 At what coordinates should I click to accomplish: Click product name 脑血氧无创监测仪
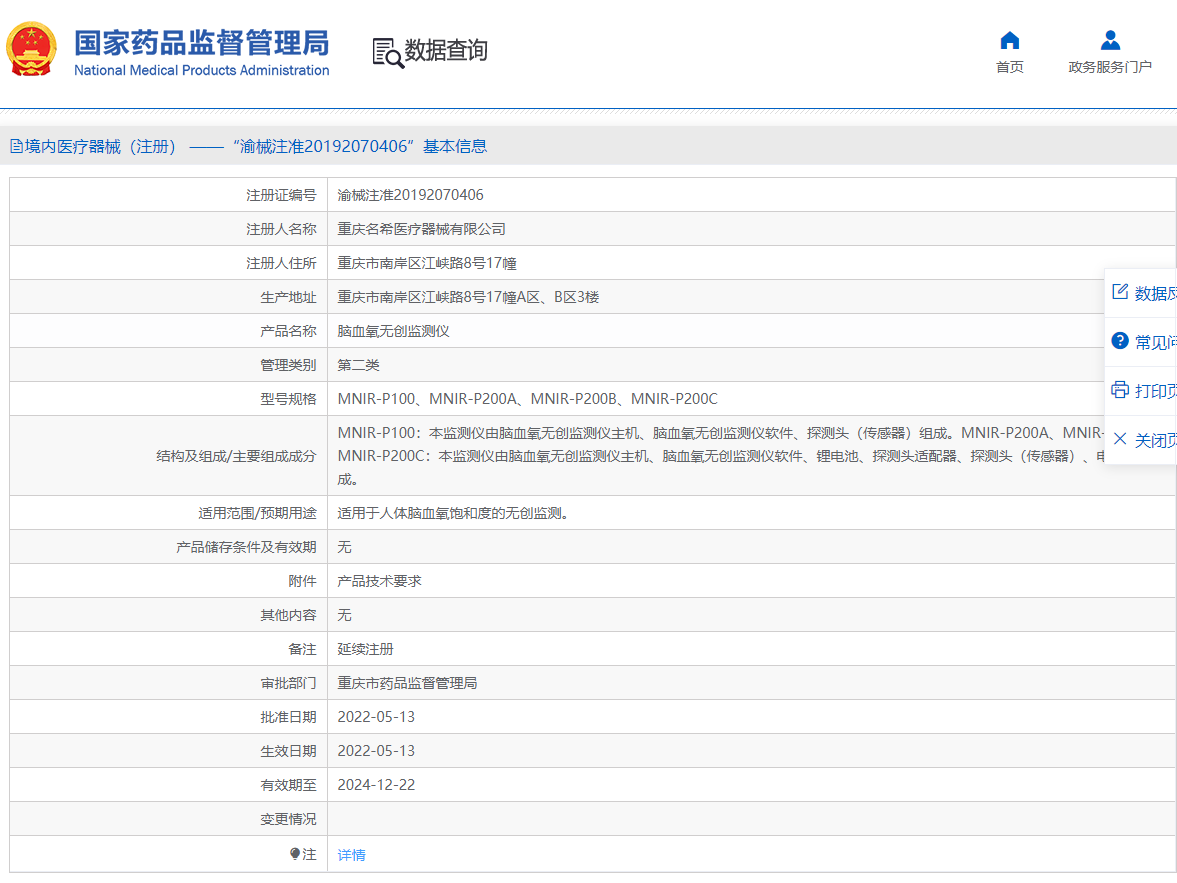(393, 331)
